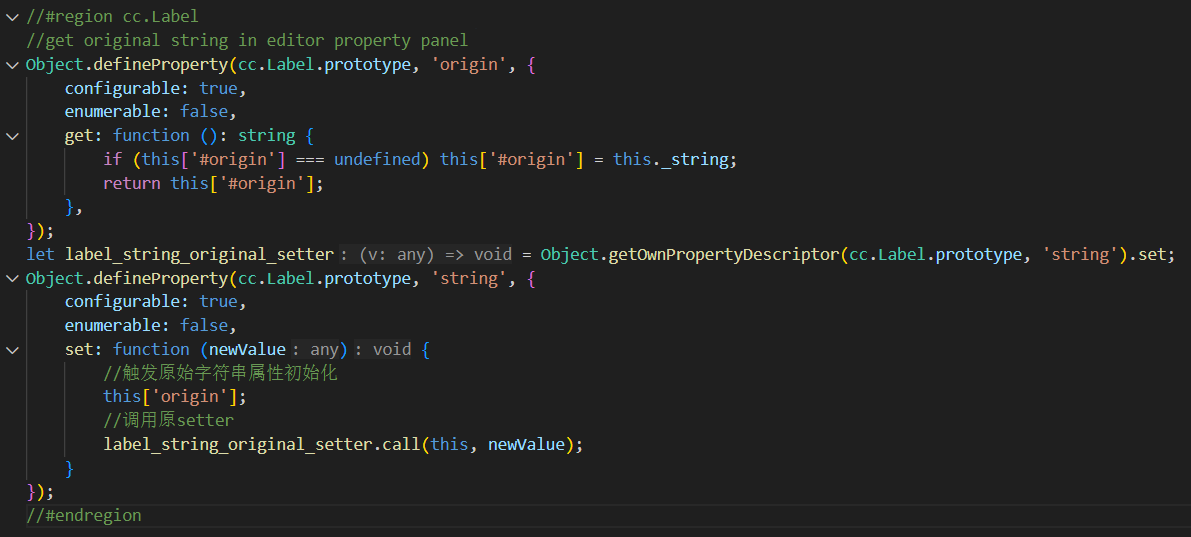The height and width of the screenshot is (537, 1191).
Task: Click the 'set' property key before function (newValue
Action: pyautogui.click(x=79, y=349)
